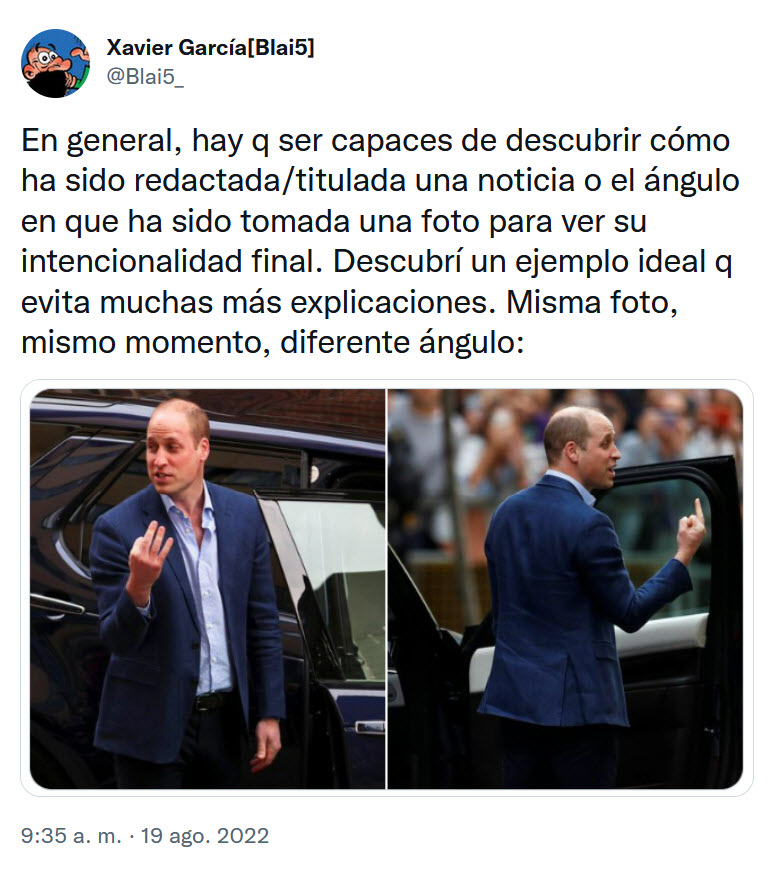Click the words 'Misma foto' in tweet

click(591, 302)
